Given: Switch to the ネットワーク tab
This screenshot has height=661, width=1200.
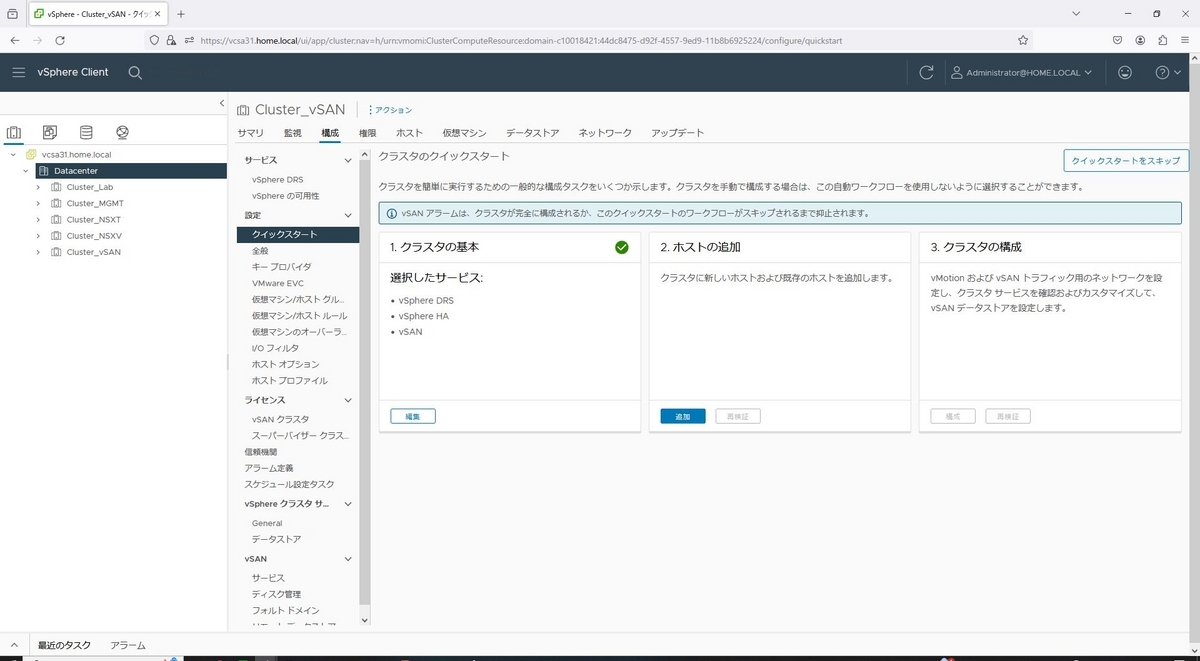Looking at the screenshot, I should pos(605,133).
